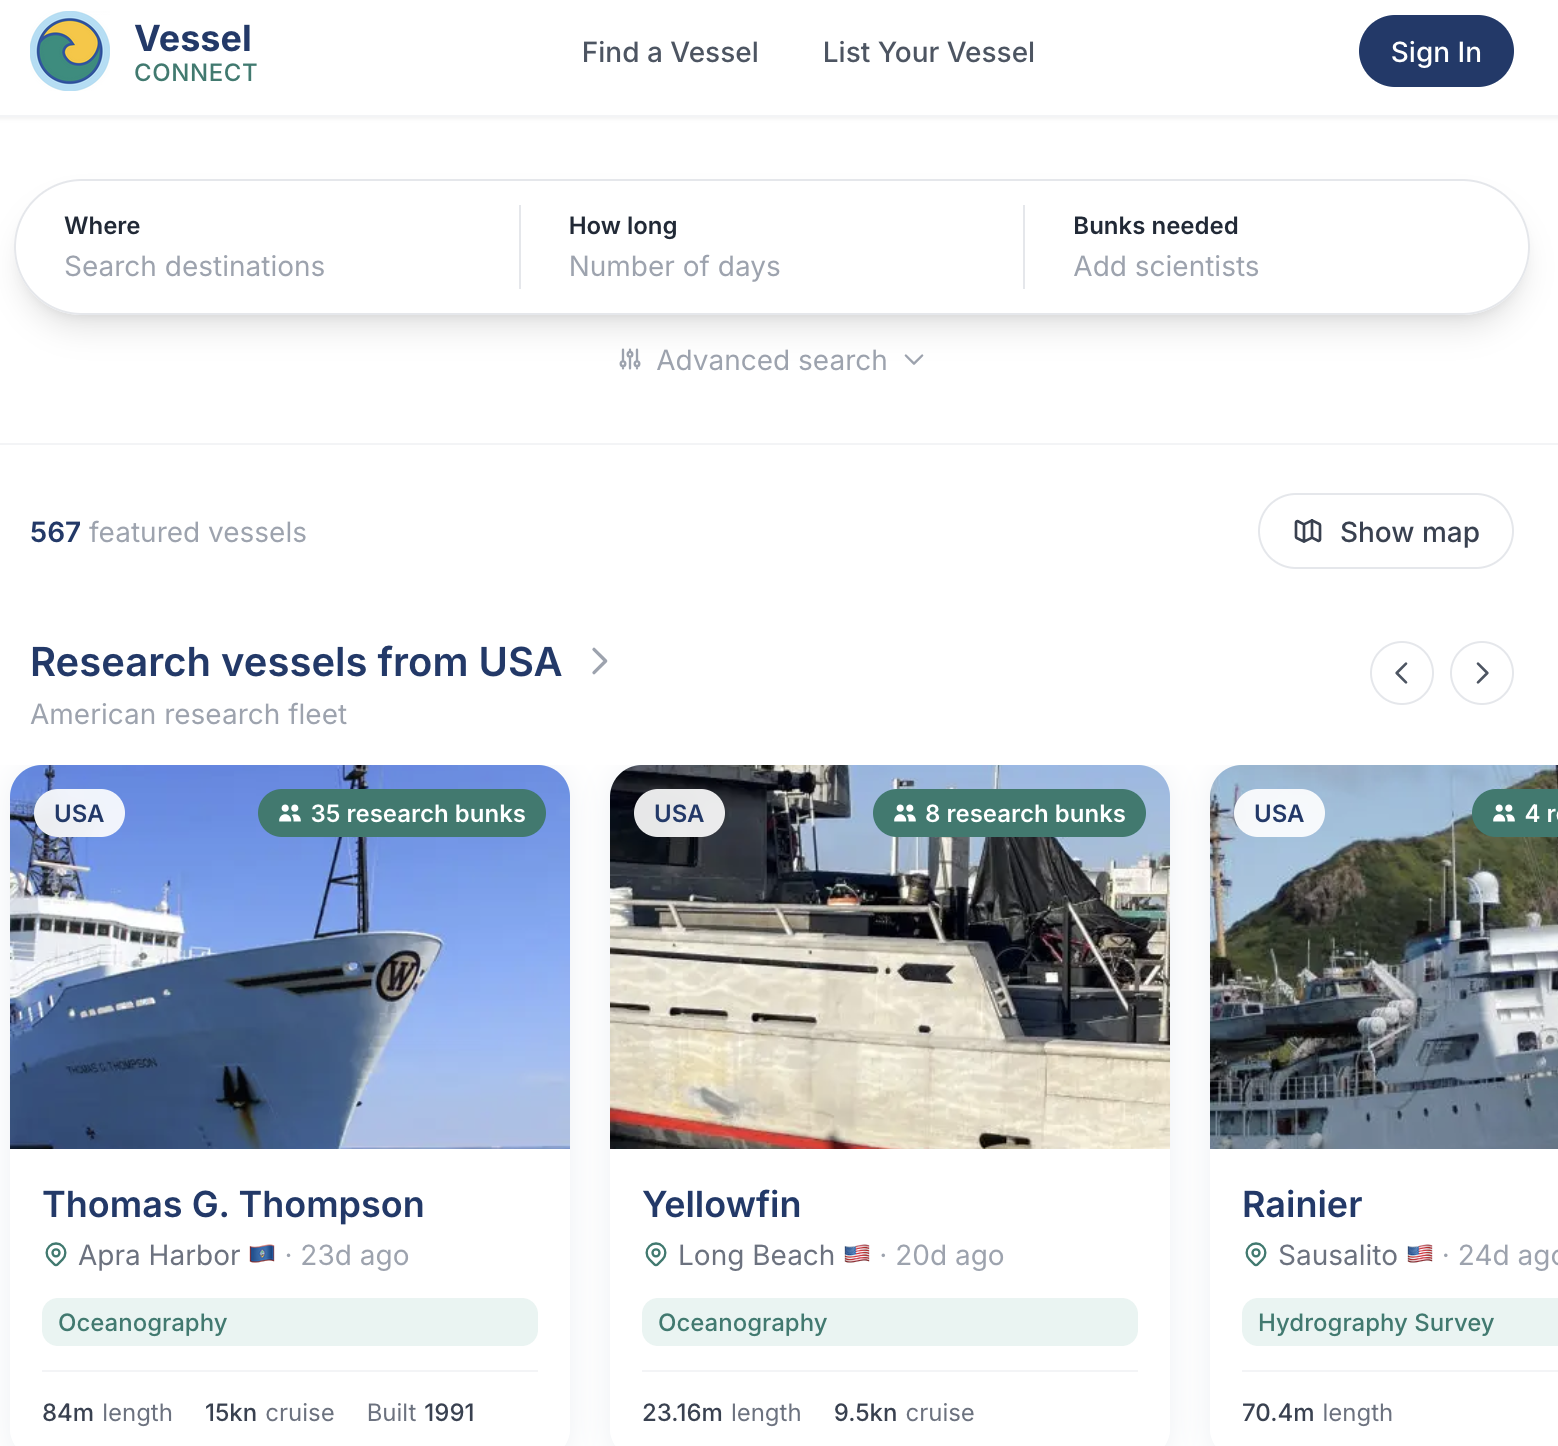Image resolution: width=1558 pixels, height=1446 pixels.
Task: Click the filter sliders icon beside Advanced search
Action: pyautogui.click(x=630, y=360)
